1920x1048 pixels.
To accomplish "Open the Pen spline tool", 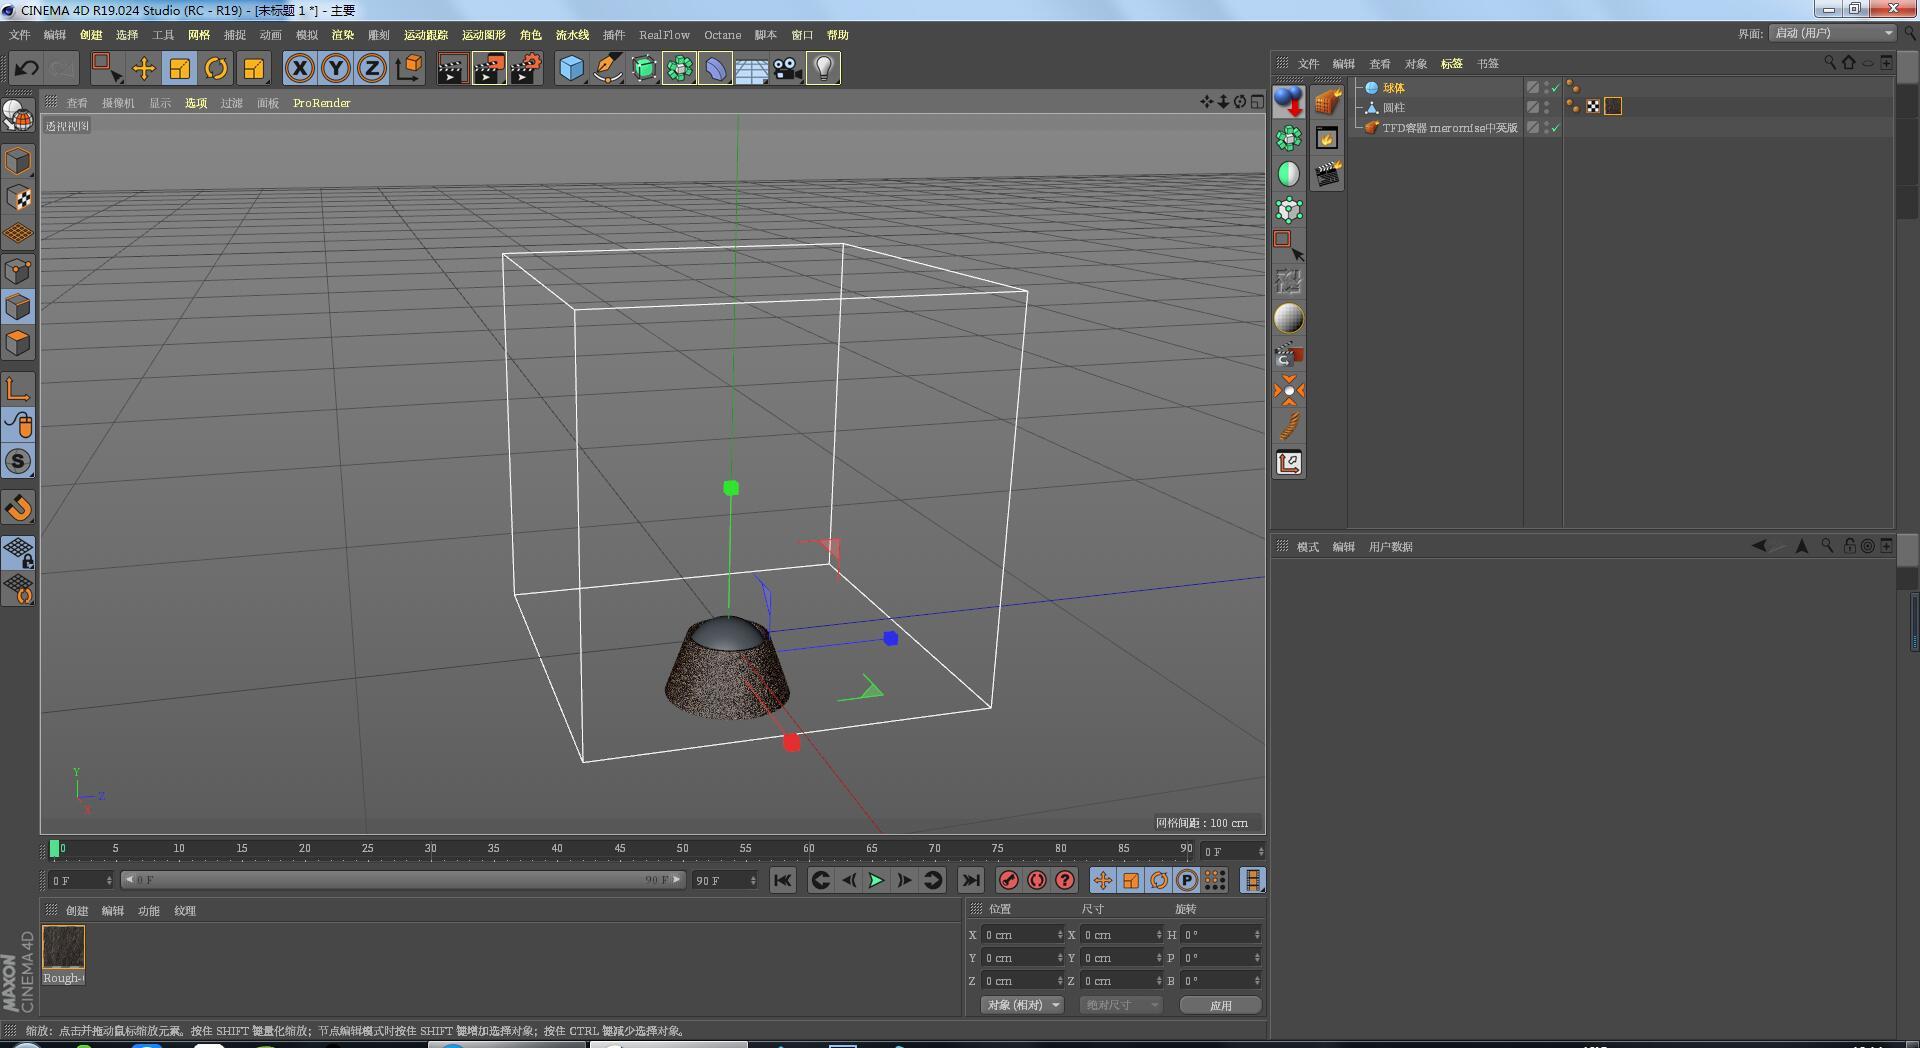I will tap(607, 69).
